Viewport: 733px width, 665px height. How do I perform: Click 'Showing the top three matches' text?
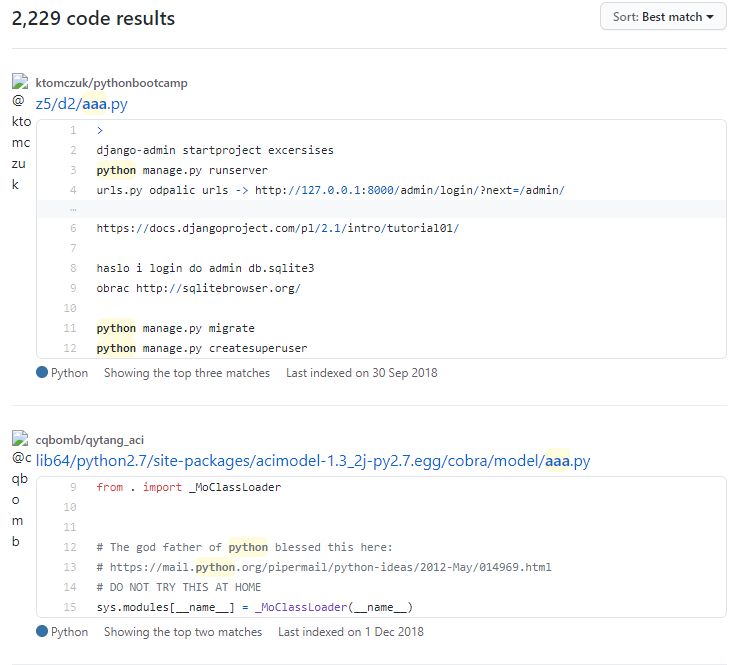pyautogui.click(x=187, y=373)
